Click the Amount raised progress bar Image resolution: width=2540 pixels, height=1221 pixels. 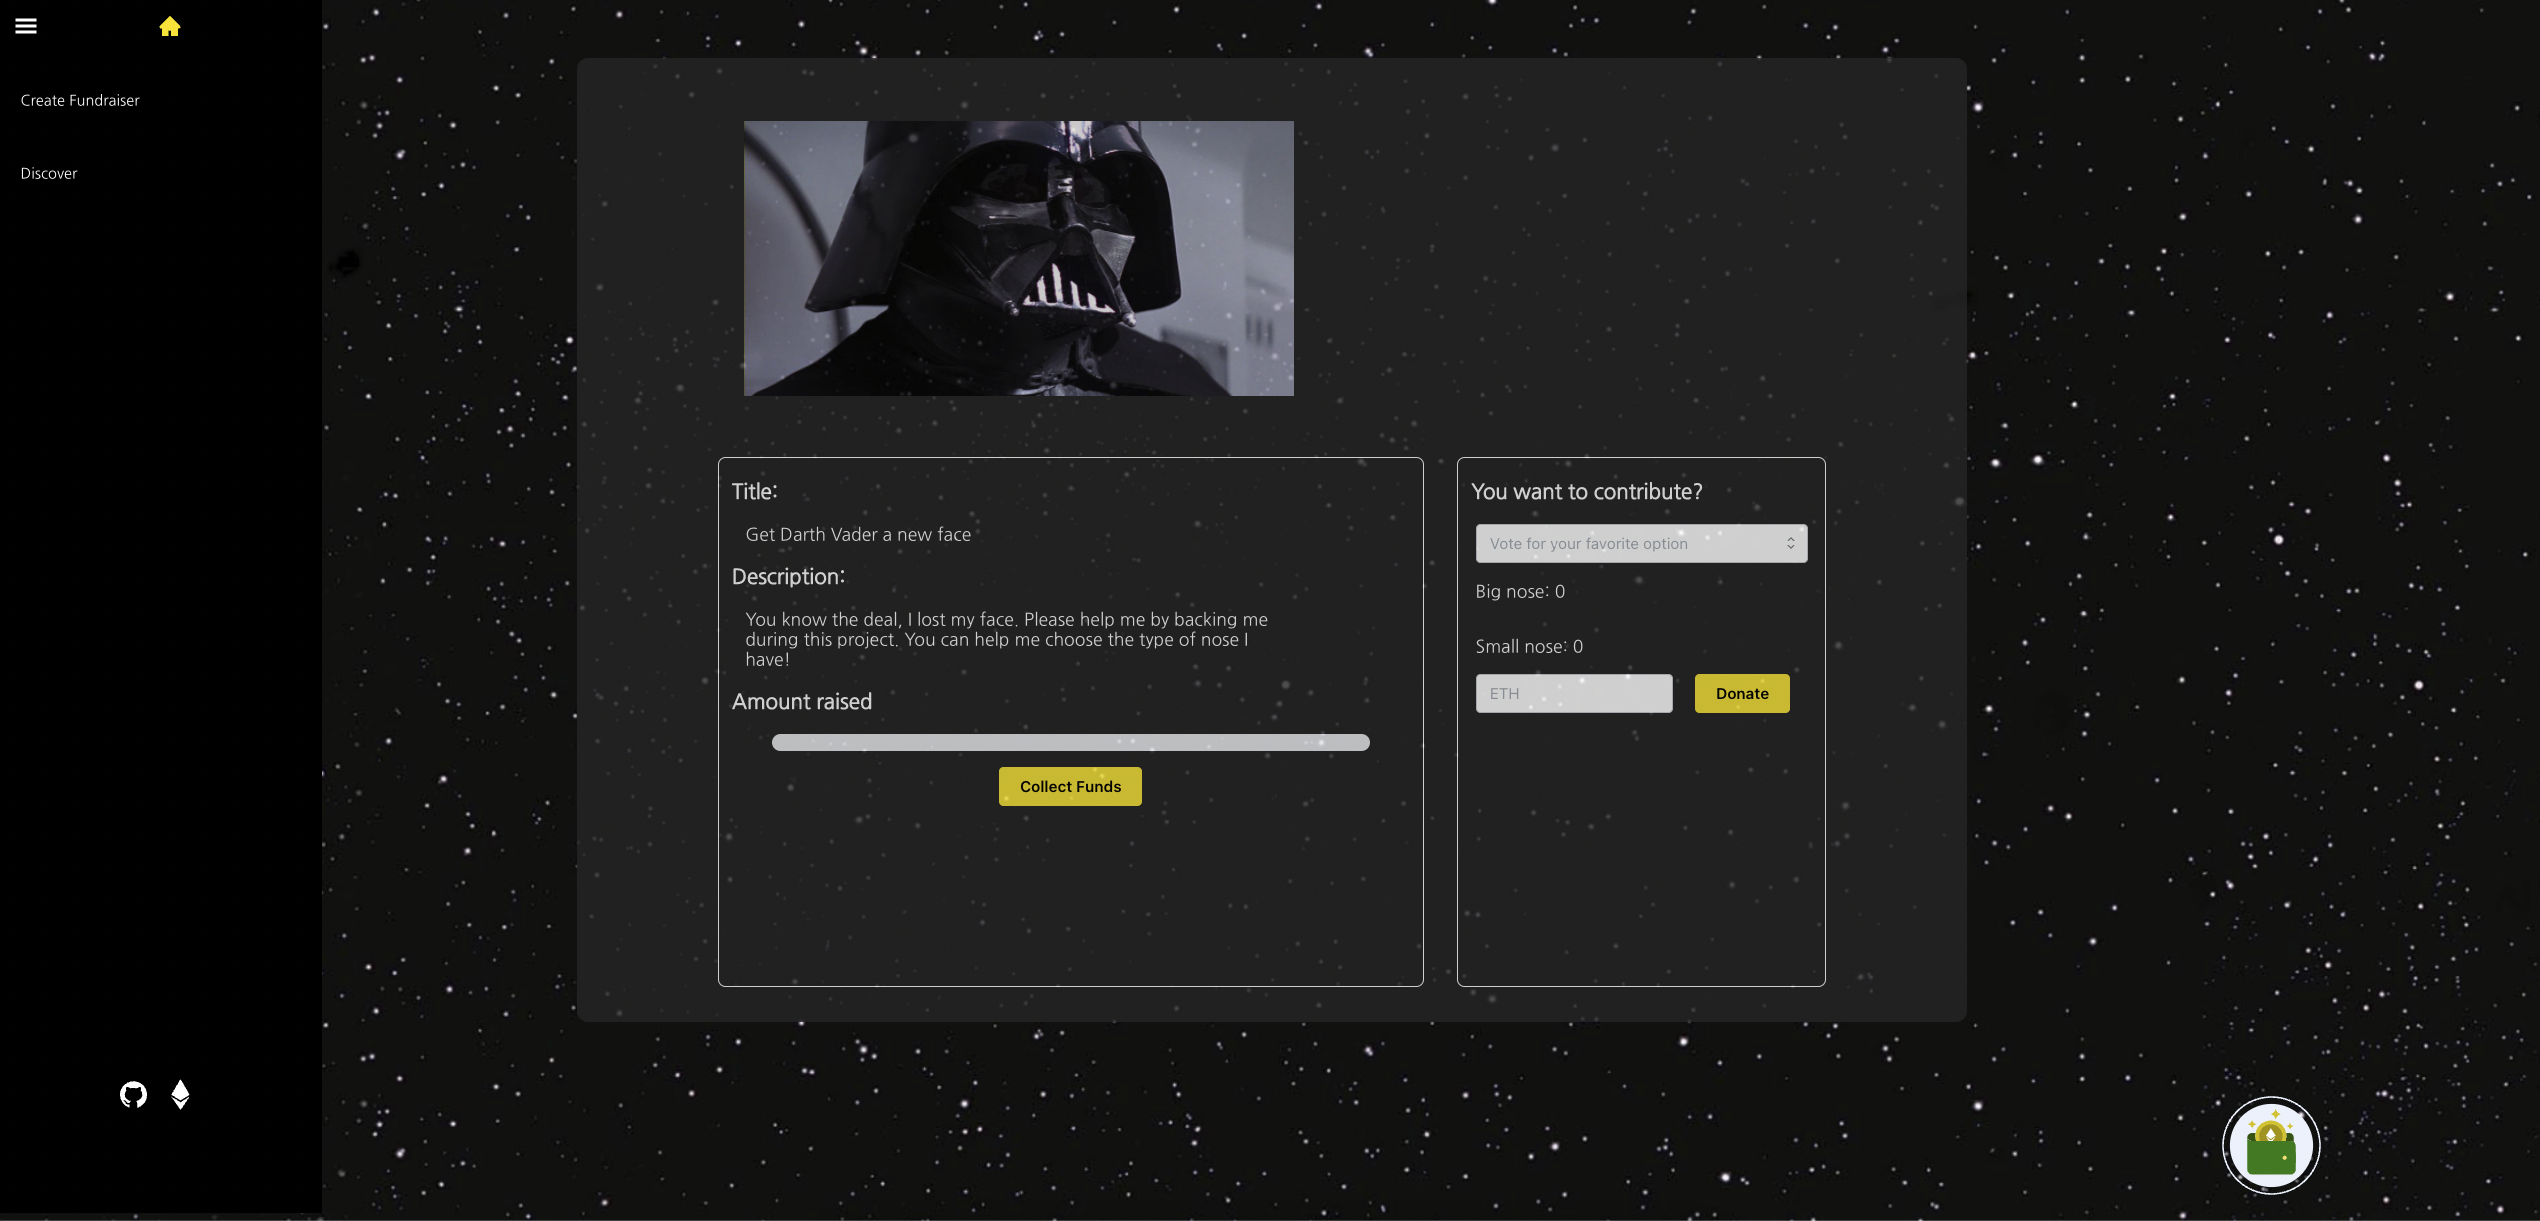(x=1070, y=743)
